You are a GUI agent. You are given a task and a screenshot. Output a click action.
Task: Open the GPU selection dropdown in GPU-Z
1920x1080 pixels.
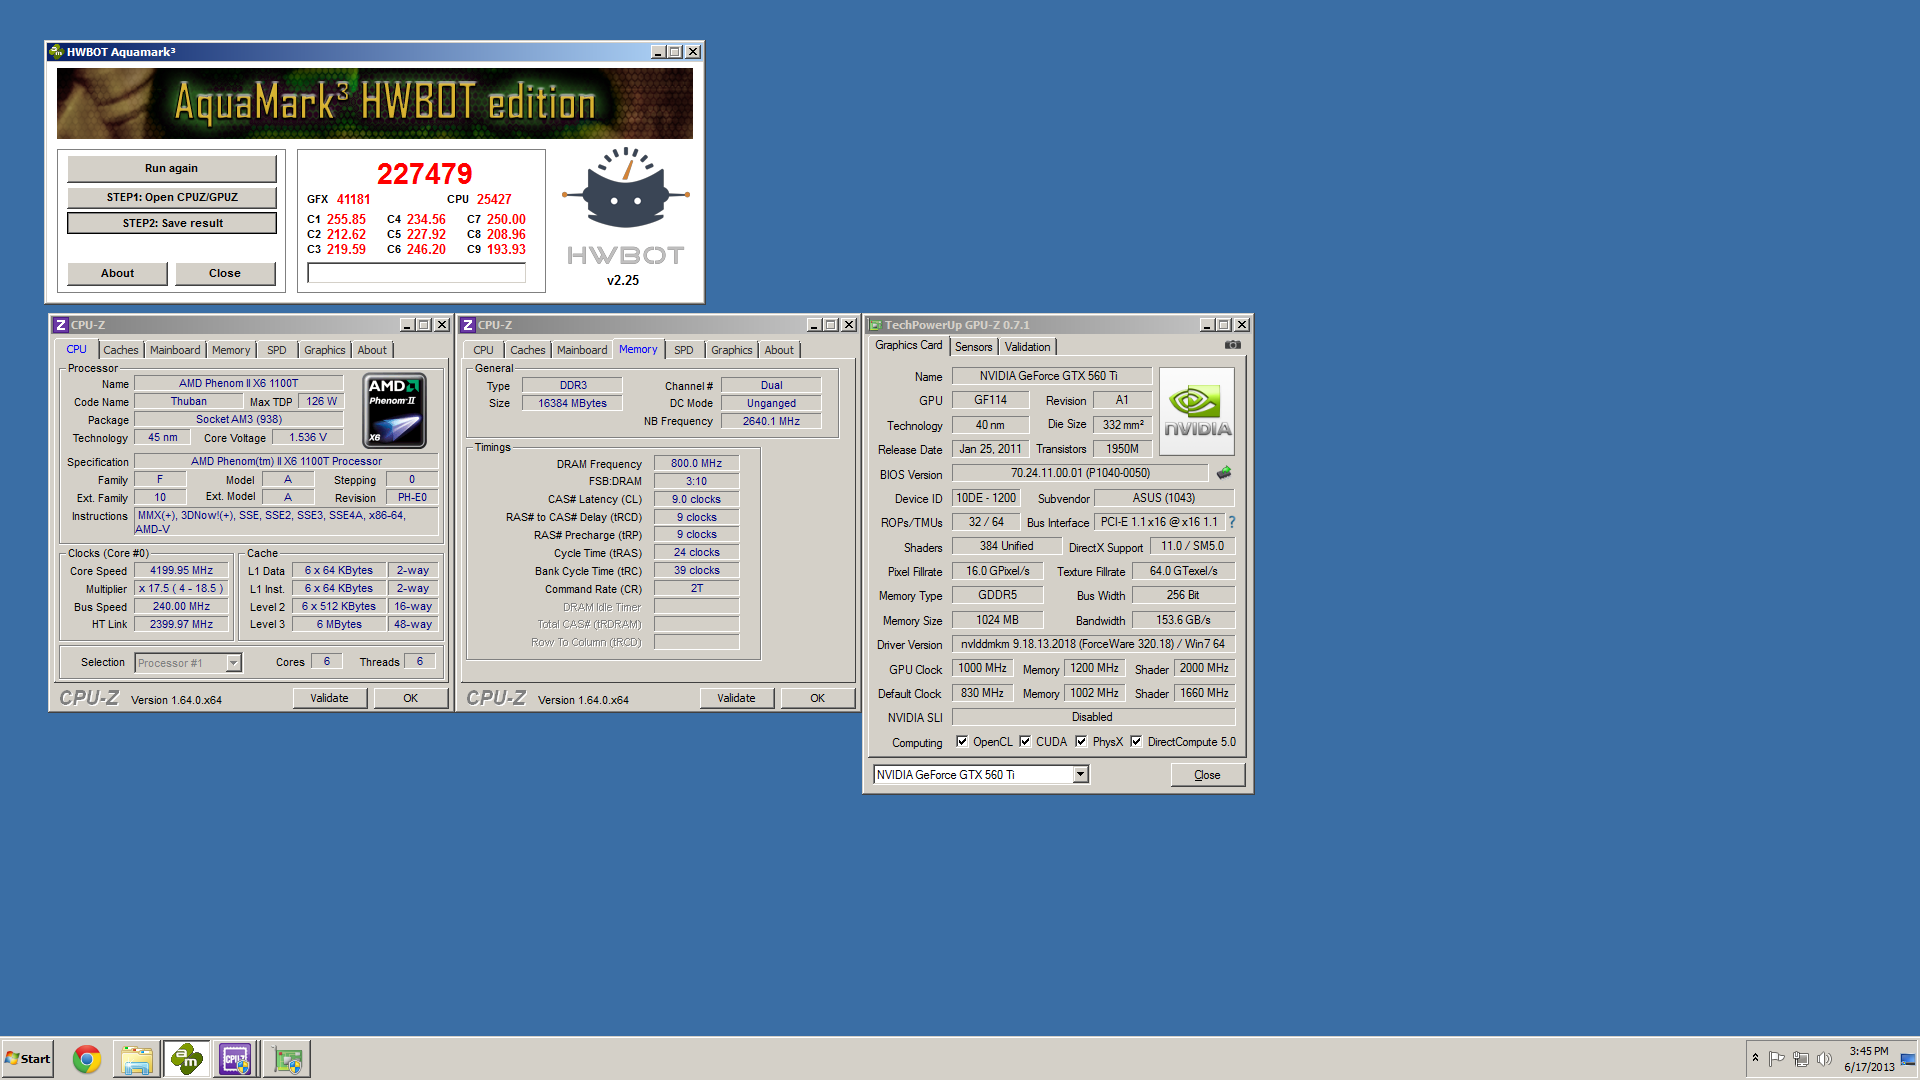tap(1080, 775)
